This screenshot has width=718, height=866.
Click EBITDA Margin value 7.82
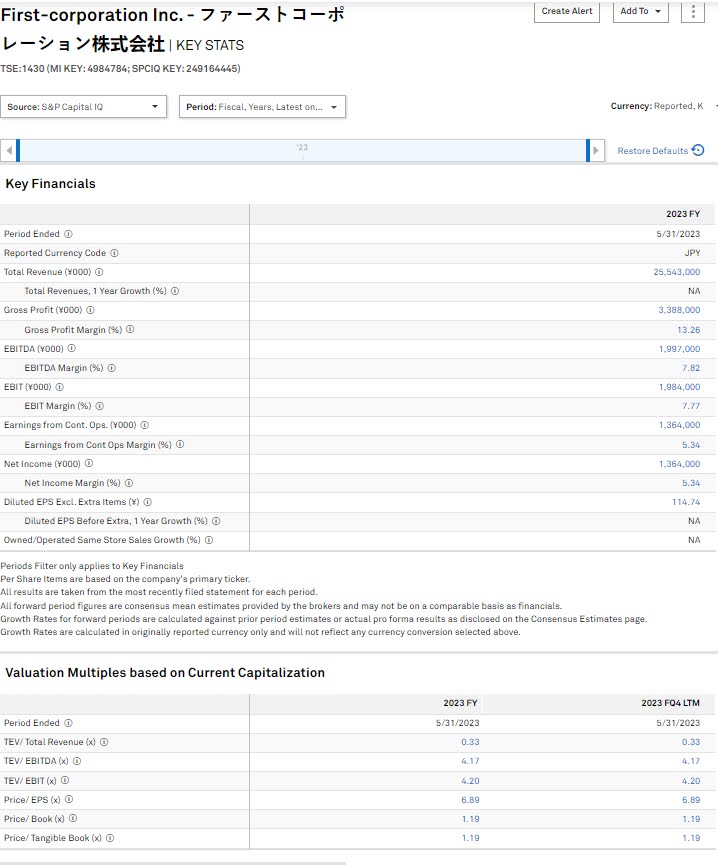pyautogui.click(x=691, y=368)
